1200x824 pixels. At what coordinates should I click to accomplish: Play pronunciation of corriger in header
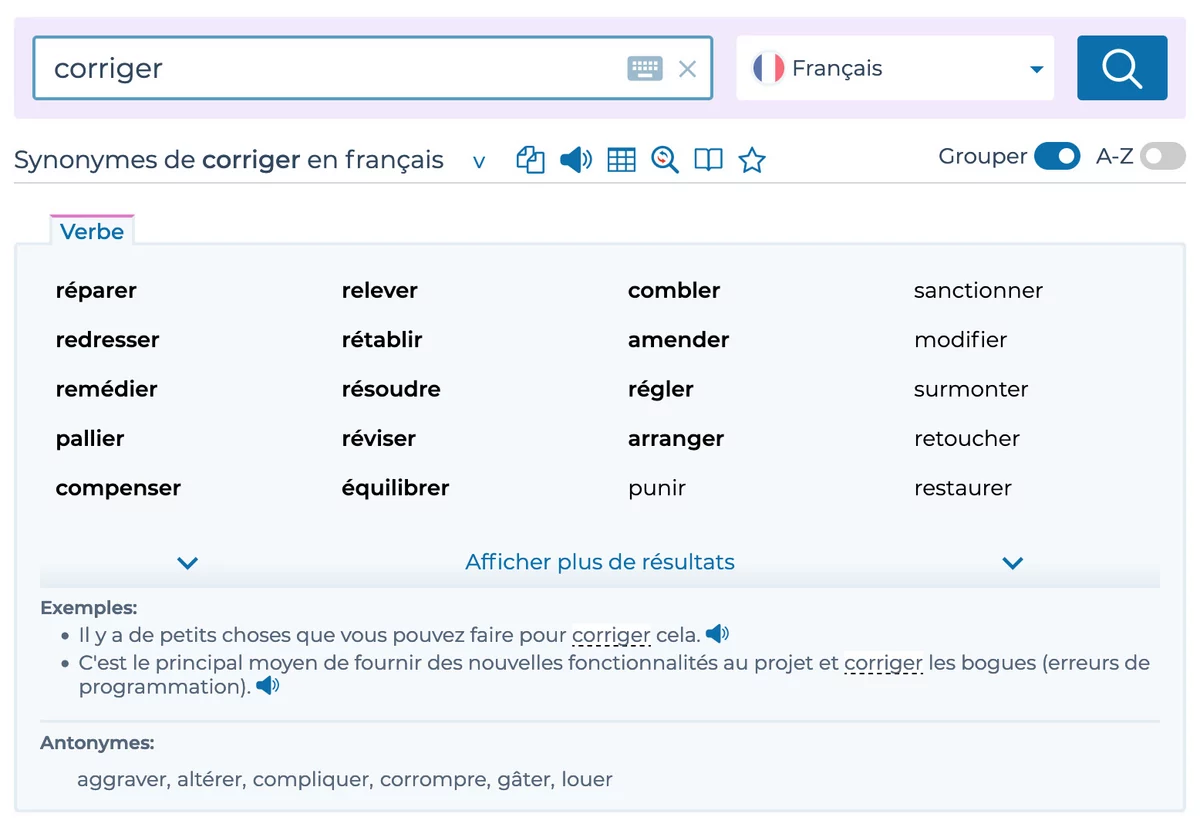pyautogui.click(x=576, y=160)
